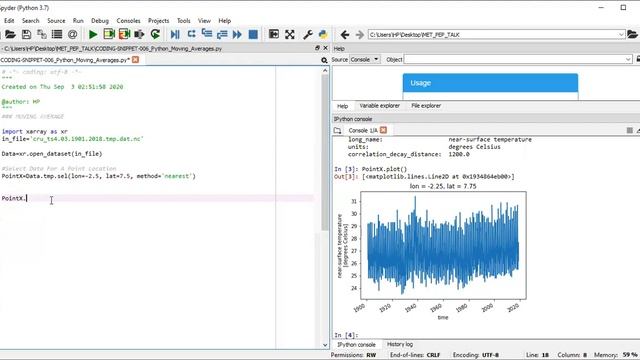Stop debugging with the blue square icon

coord(253,34)
